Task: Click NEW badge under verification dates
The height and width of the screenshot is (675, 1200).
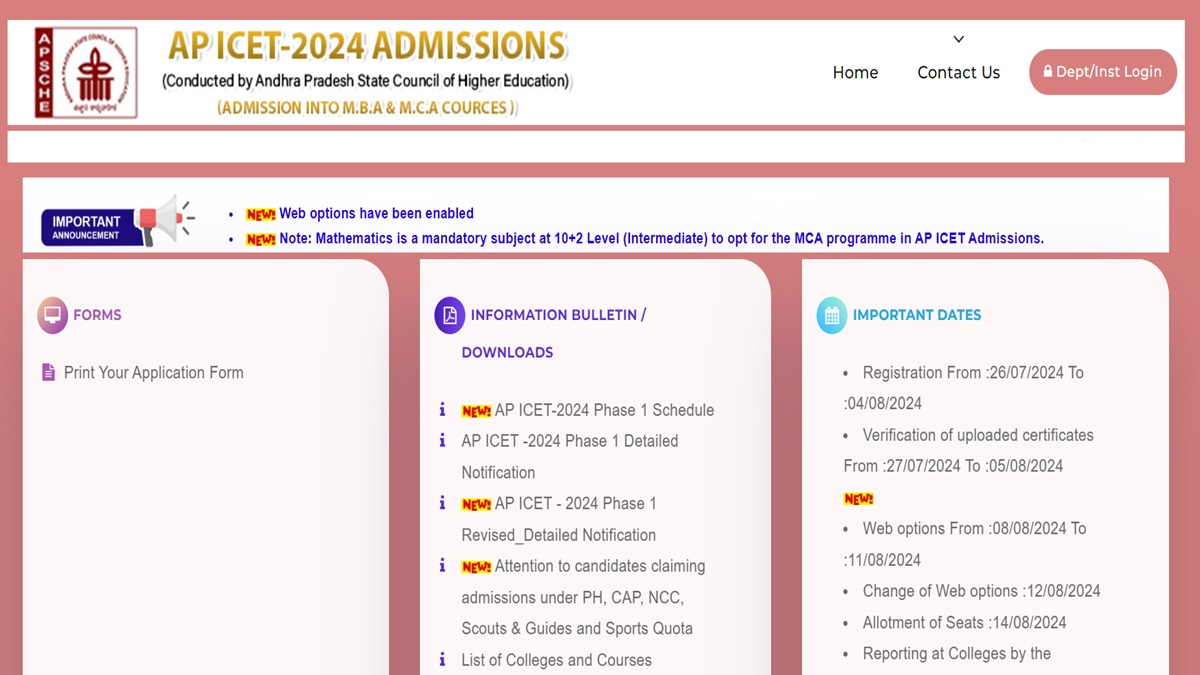Action: click(x=859, y=498)
